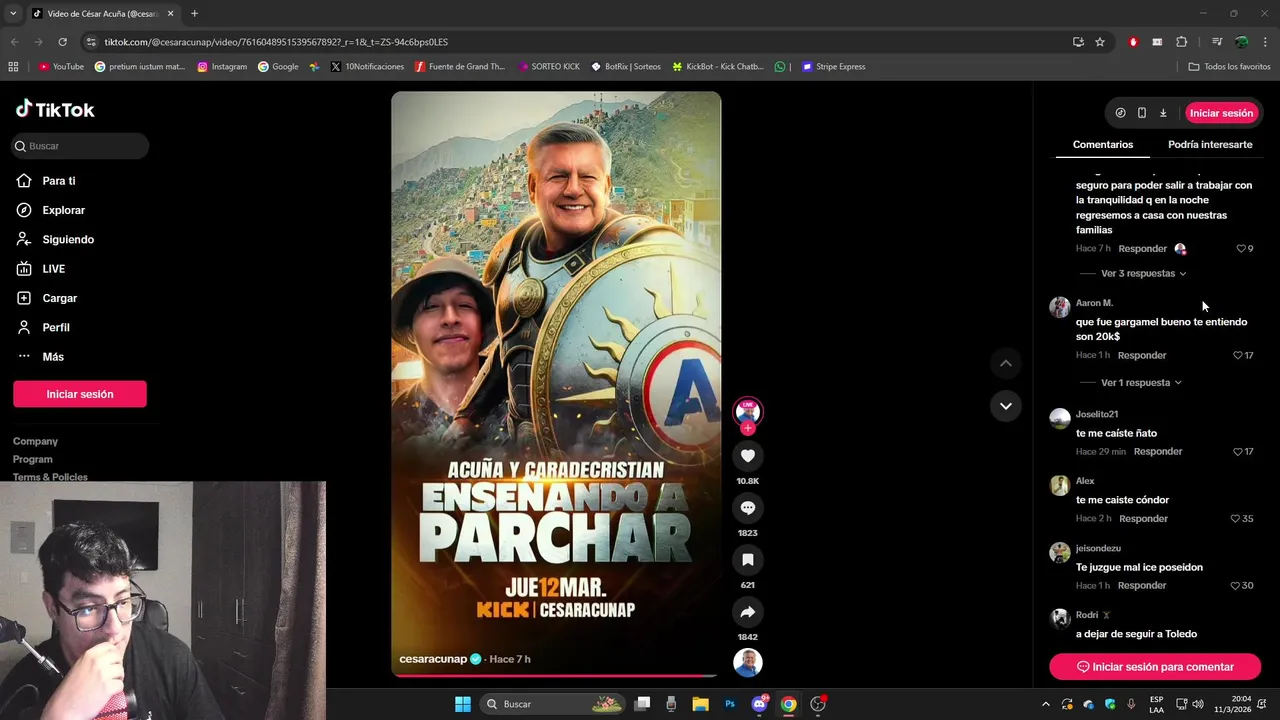Screen dimensions: 1280x720
Task: Open the Chrome three-dot menu
Action: click(x=1265, y=42)
